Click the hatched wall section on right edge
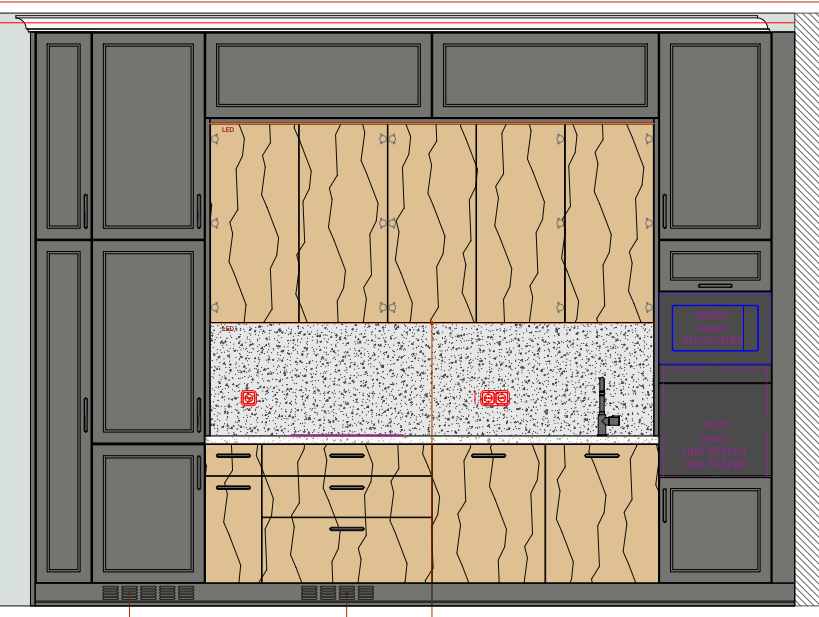 806,300
